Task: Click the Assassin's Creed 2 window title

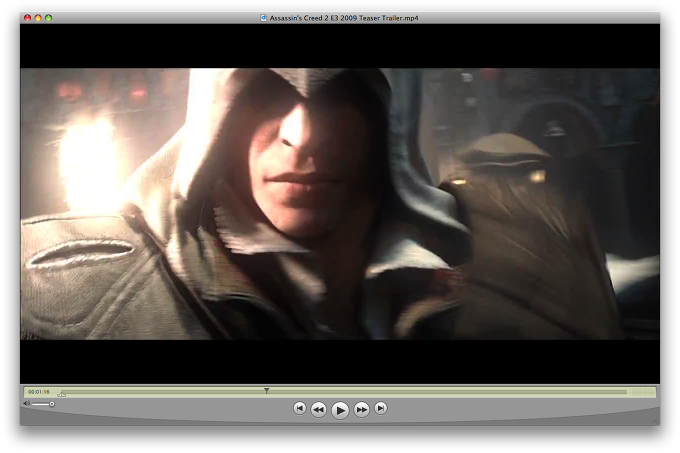Action: click(x=344, y=18)
